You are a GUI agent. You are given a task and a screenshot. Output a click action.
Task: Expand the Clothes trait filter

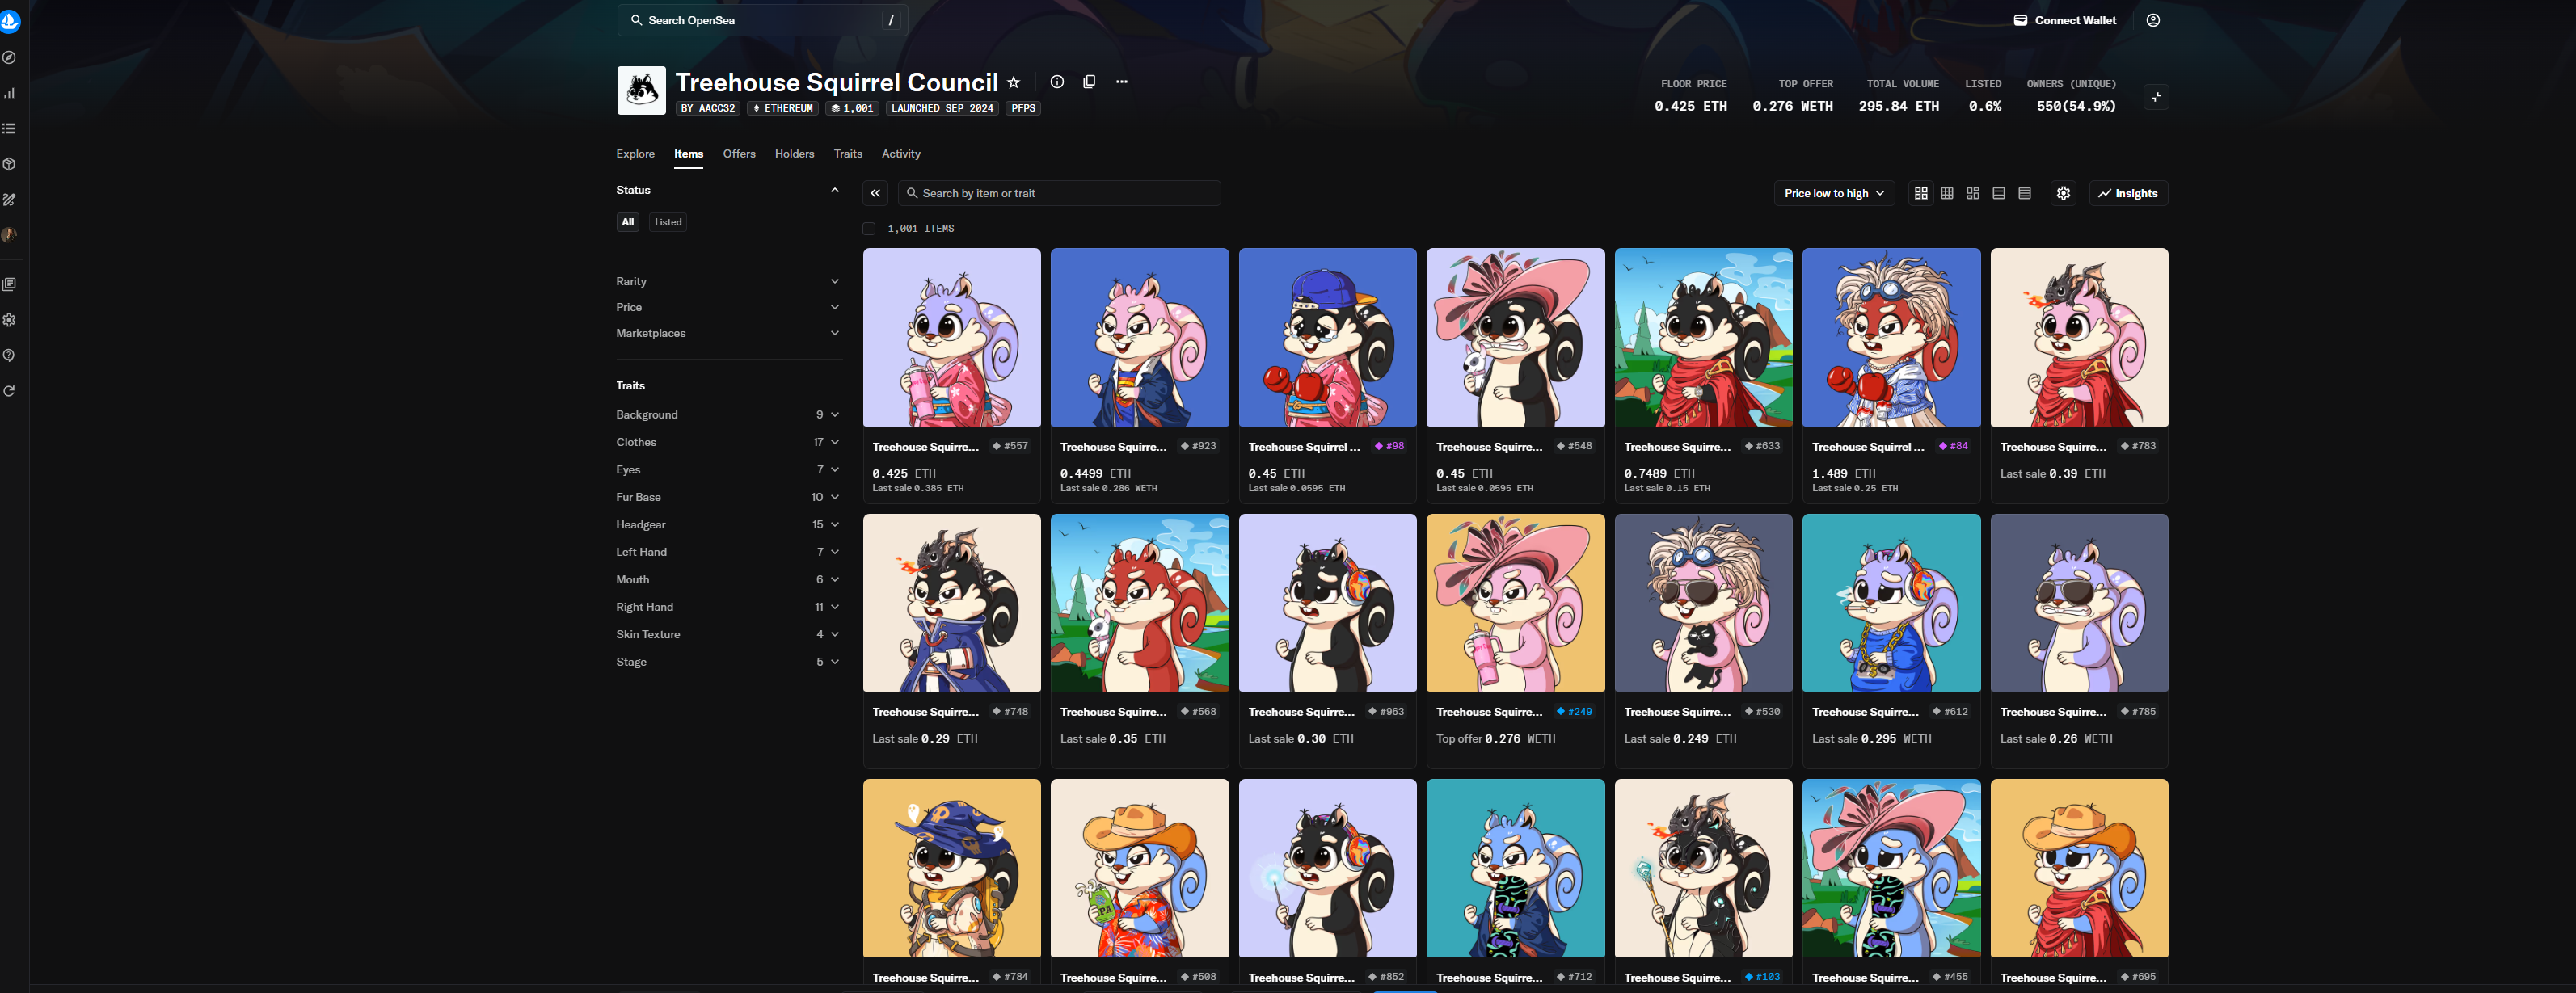pos(728,442)
